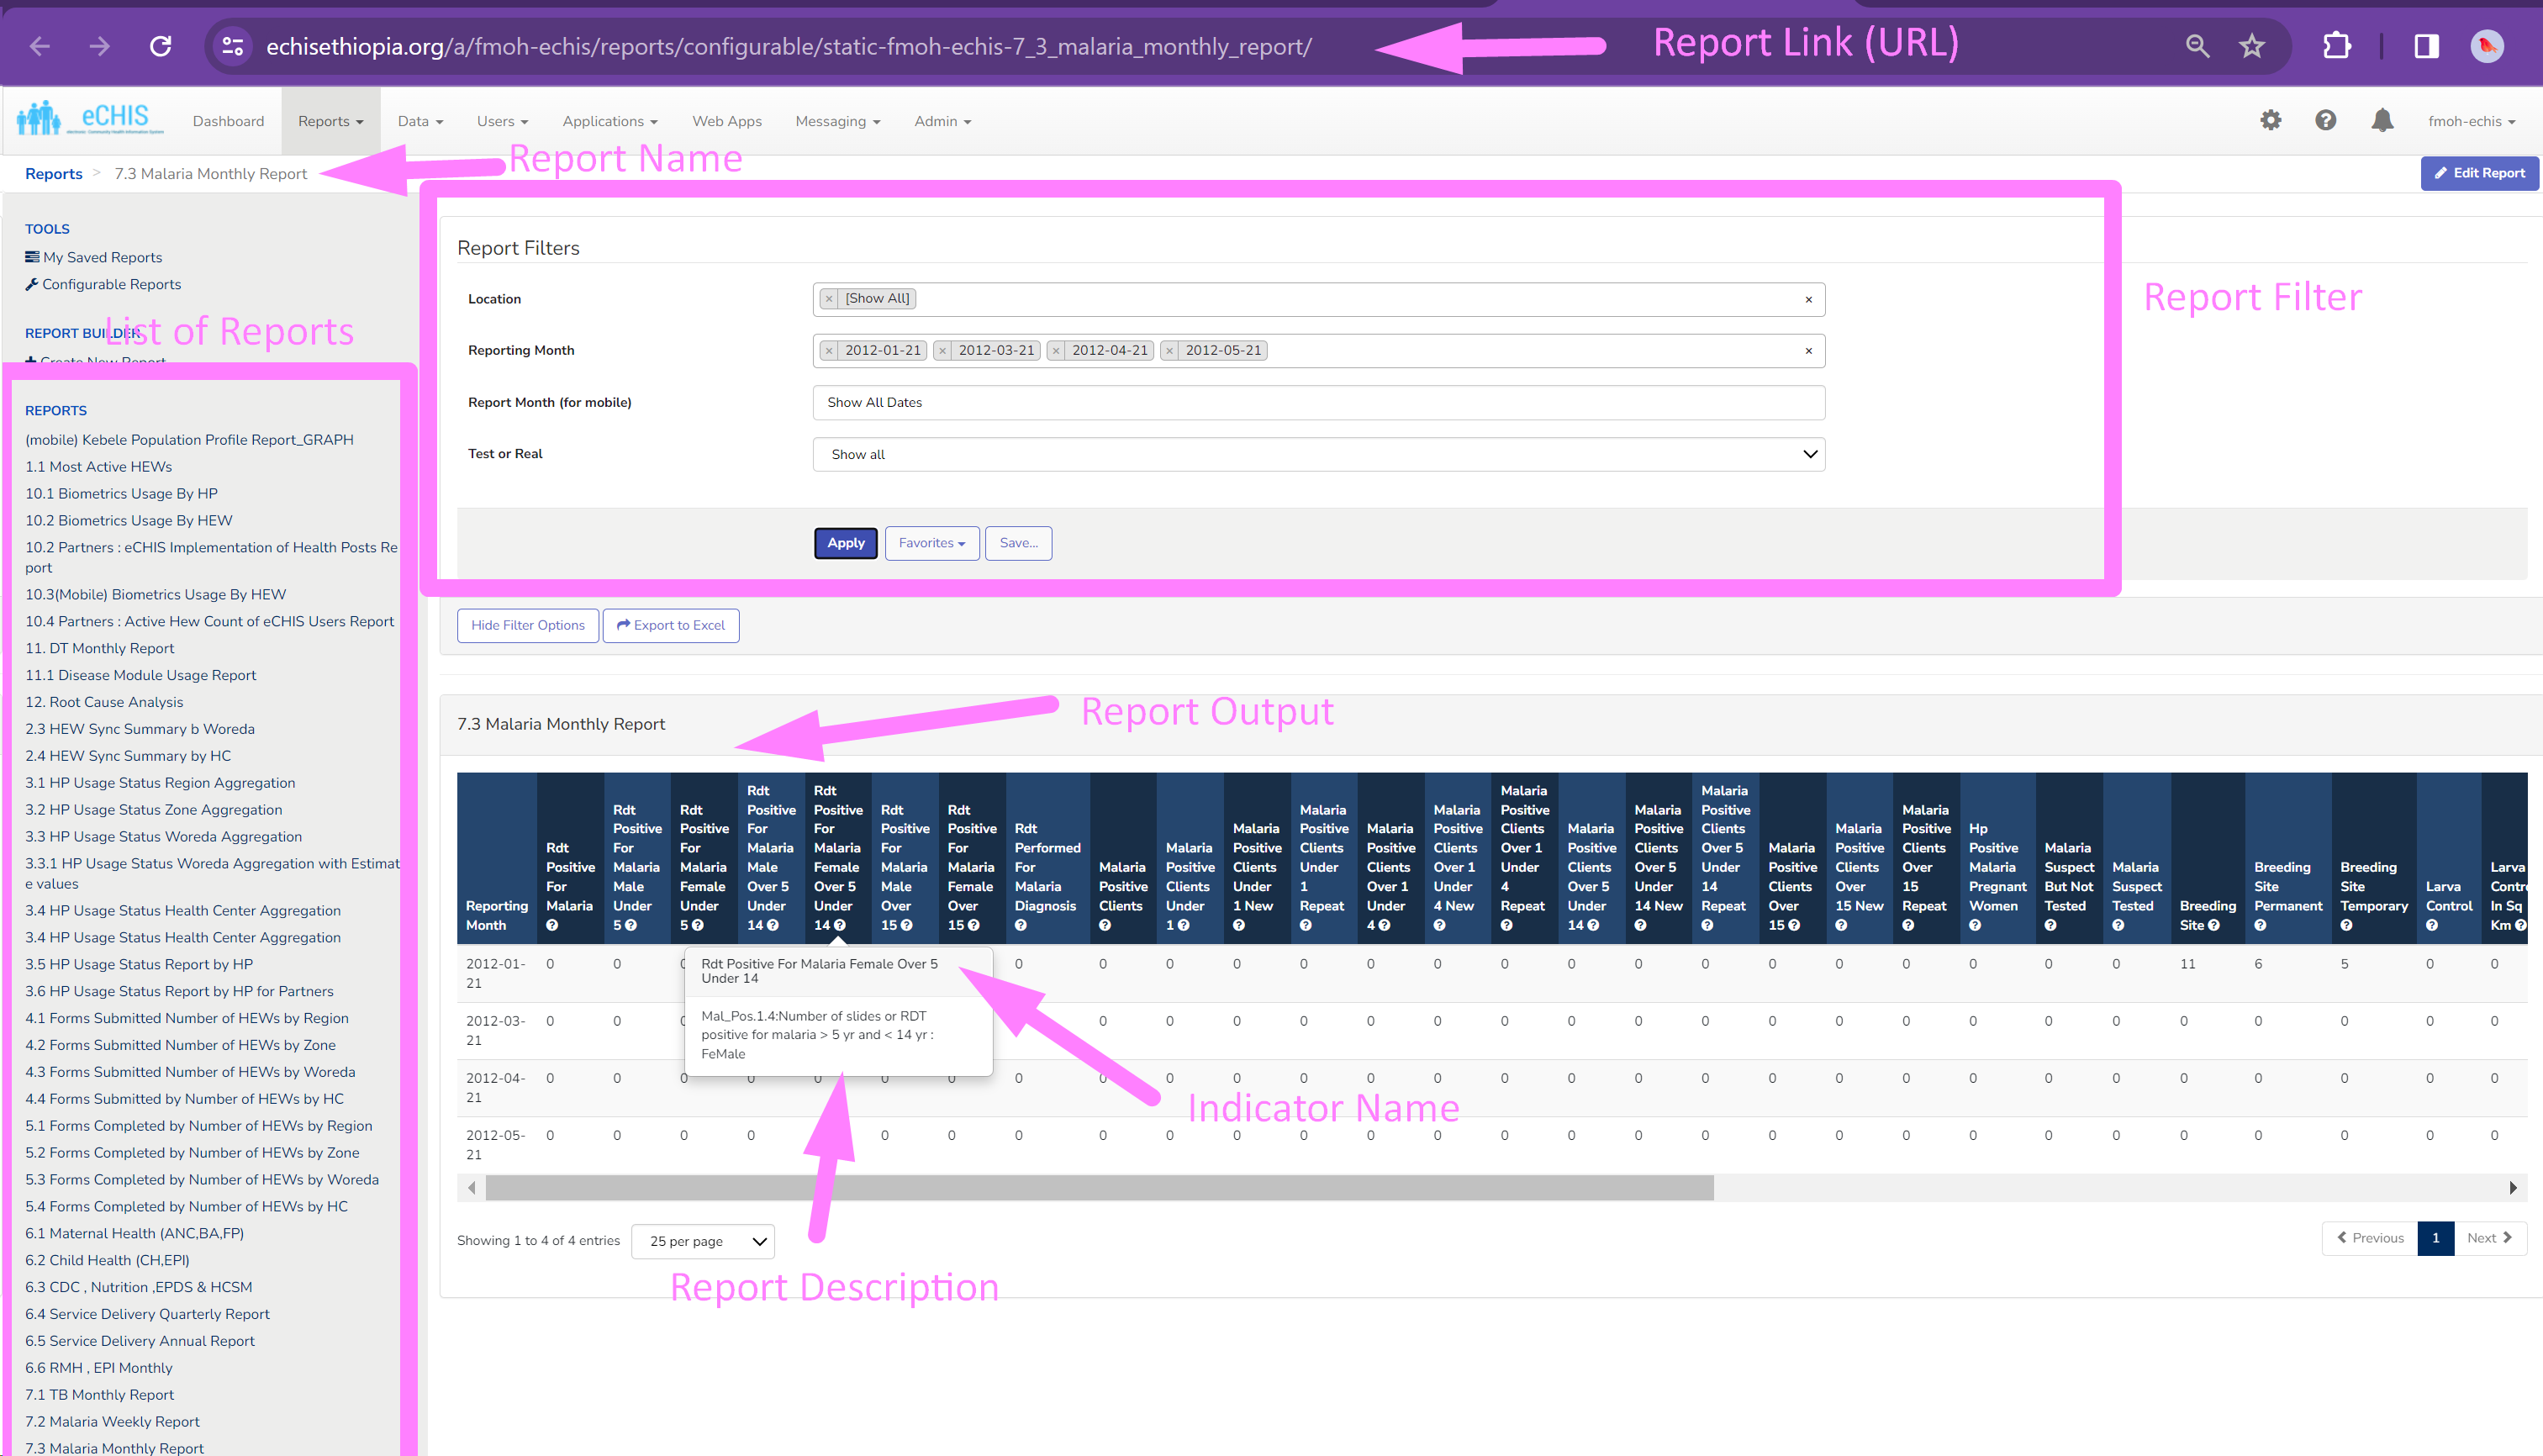Open notifications bell icon
This screenshot has width=2543, height=1456.
click(2383, 120)
